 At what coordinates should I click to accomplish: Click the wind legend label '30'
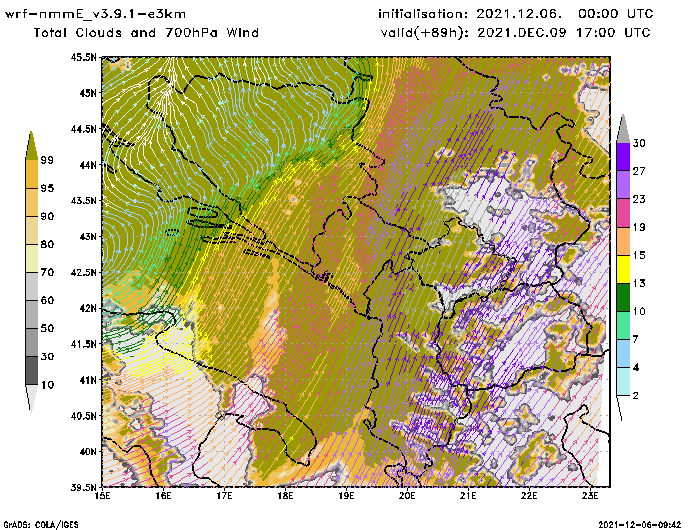[x=639, y=143]
